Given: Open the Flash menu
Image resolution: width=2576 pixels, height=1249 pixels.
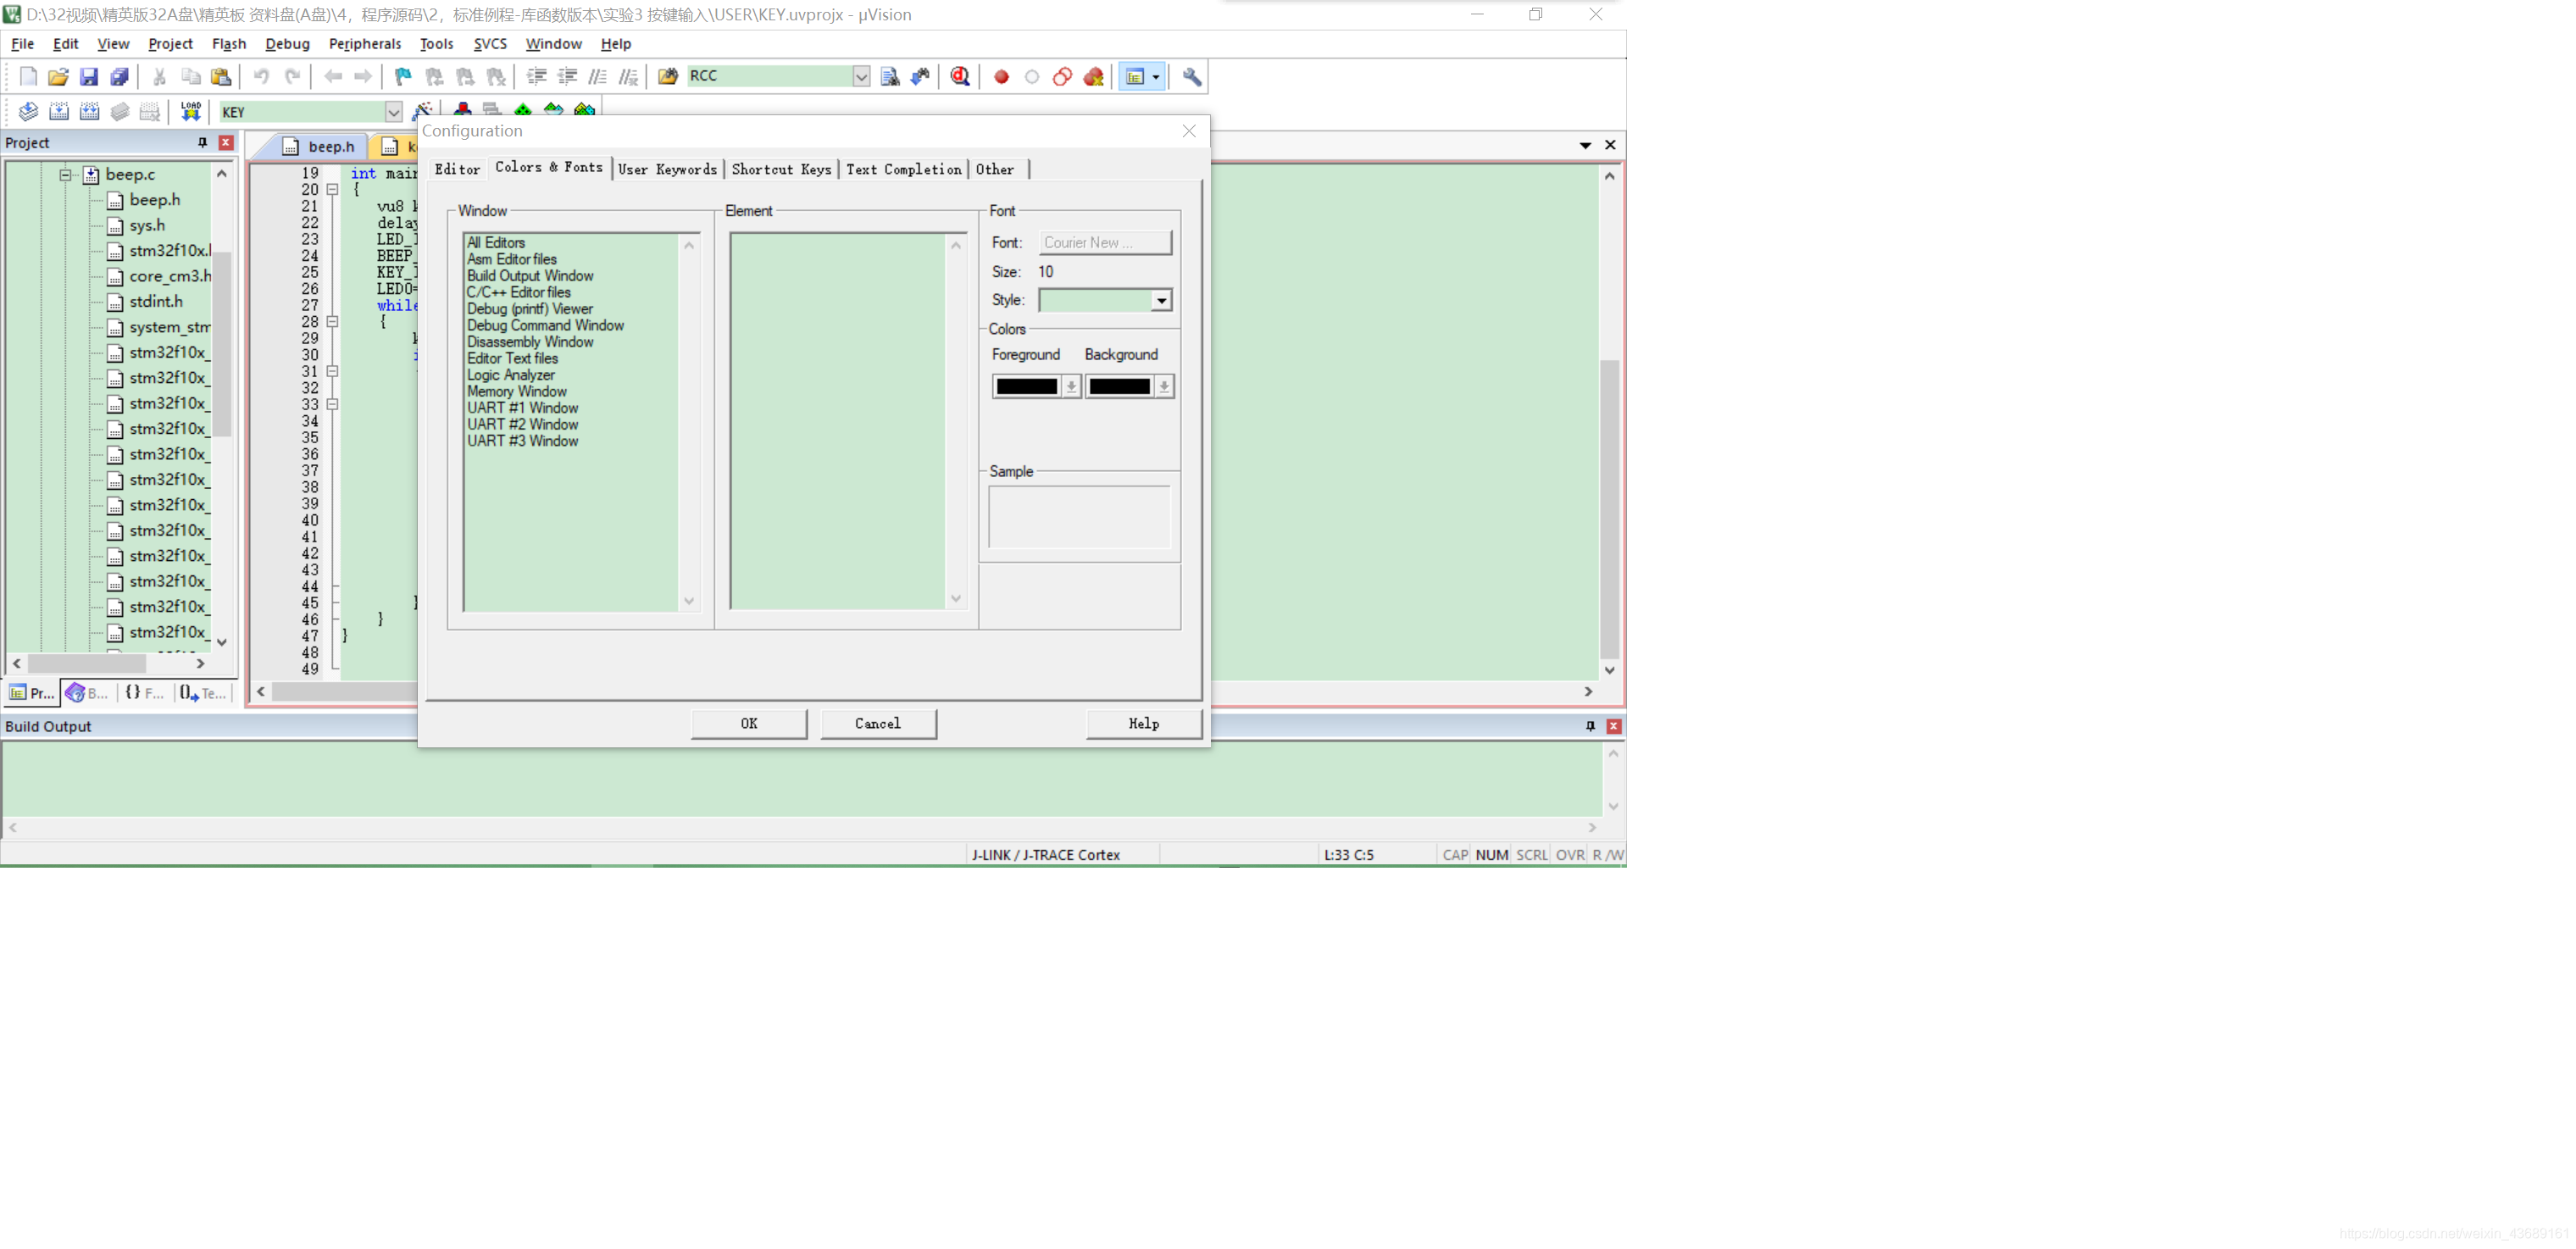Looking at the screenshot, I should 229,44.
